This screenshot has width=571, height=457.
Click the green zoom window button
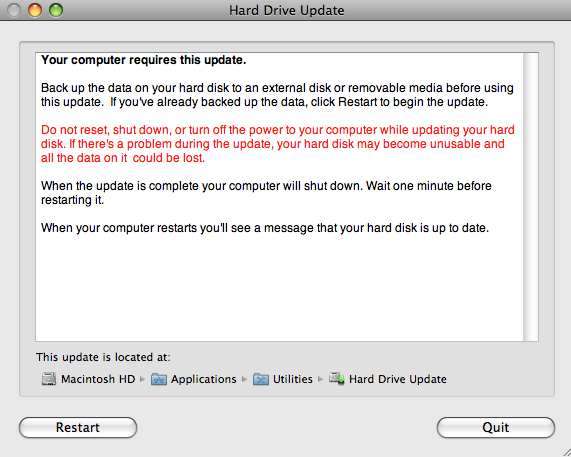56,10
